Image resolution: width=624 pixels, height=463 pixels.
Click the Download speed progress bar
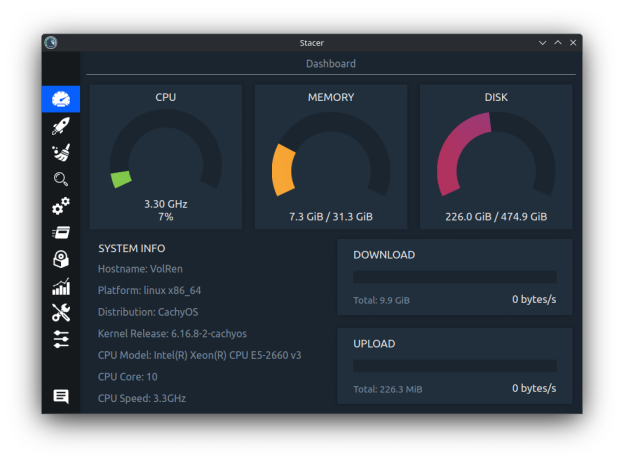(x=455, y=277)
